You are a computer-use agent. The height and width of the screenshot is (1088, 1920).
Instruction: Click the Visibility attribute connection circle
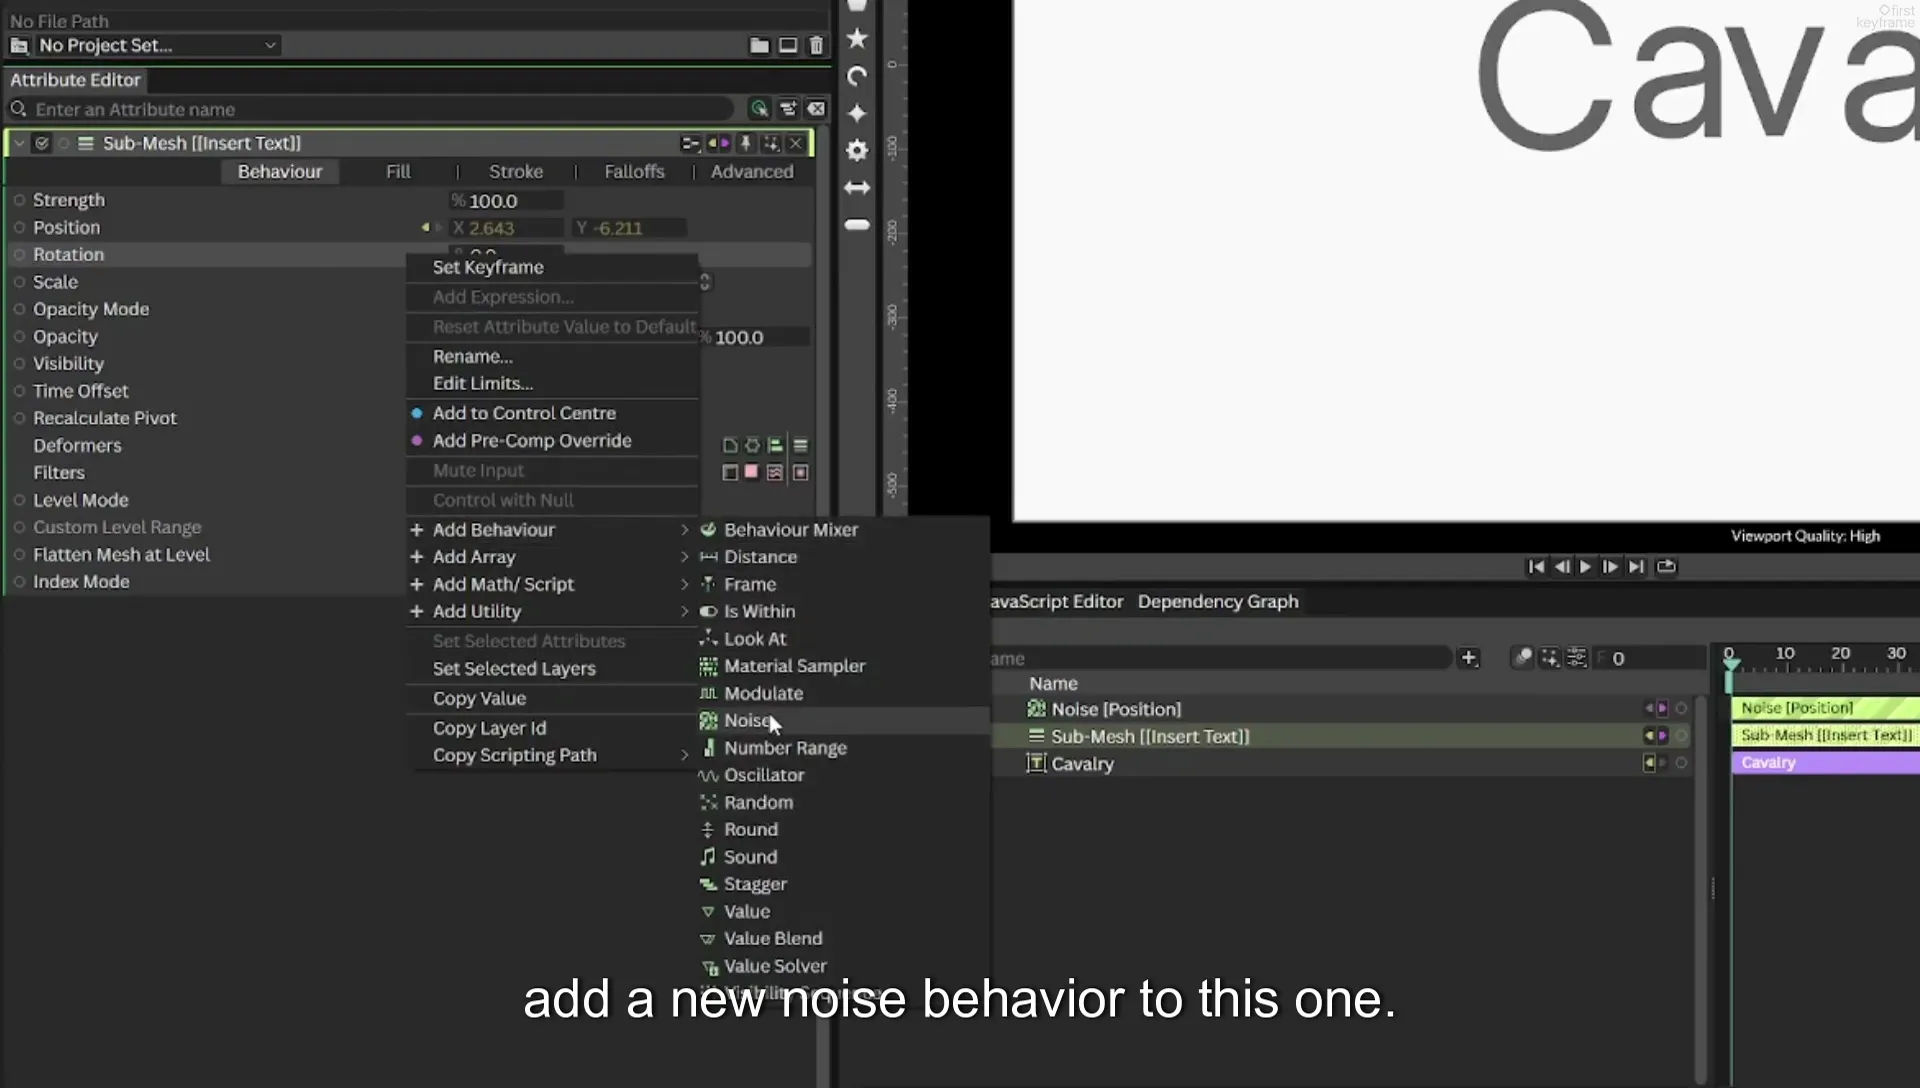[x=19, y=363]
